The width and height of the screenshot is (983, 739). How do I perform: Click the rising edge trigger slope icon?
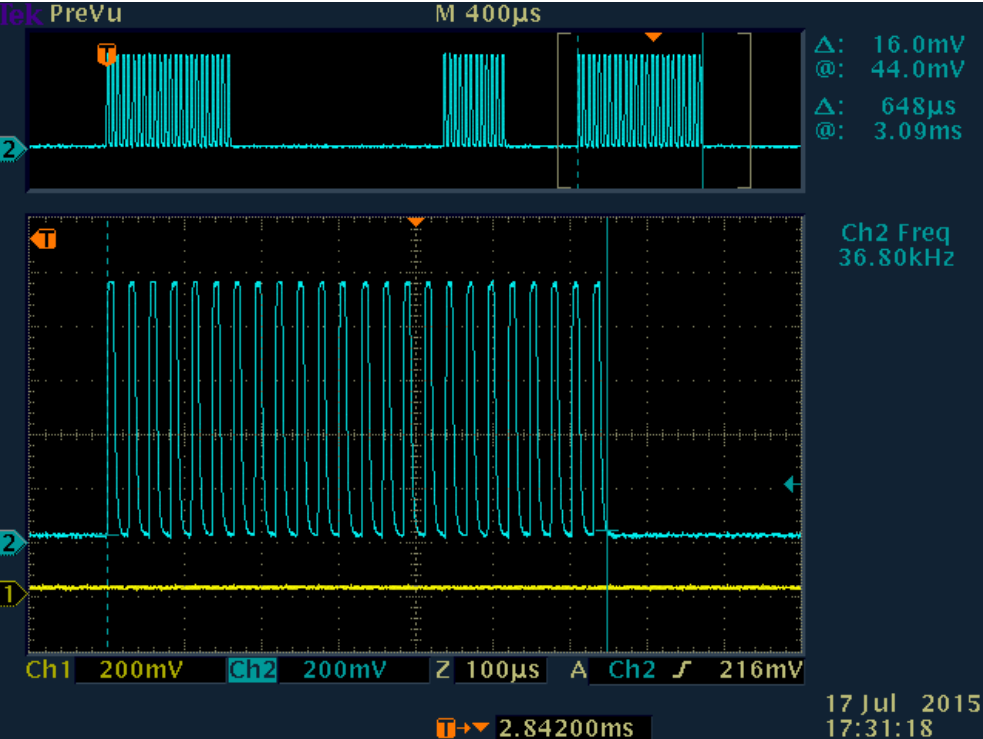coord(682,669)
